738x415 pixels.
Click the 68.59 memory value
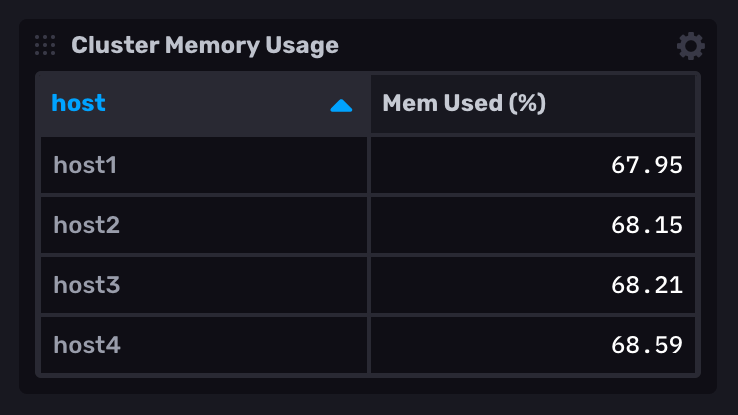(x=646, y=345)
